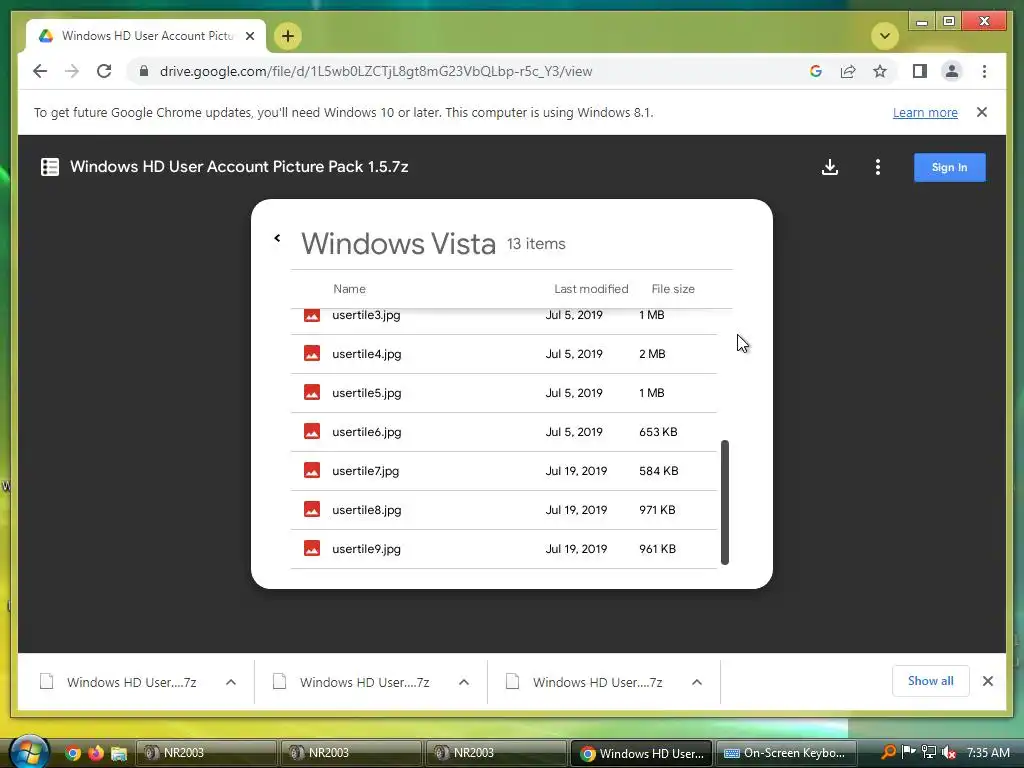This screenshot has width=1024, height=768.
Task: Open the tab search dropdown arrow
Action: pyautogui.click(x=885, y=36)
